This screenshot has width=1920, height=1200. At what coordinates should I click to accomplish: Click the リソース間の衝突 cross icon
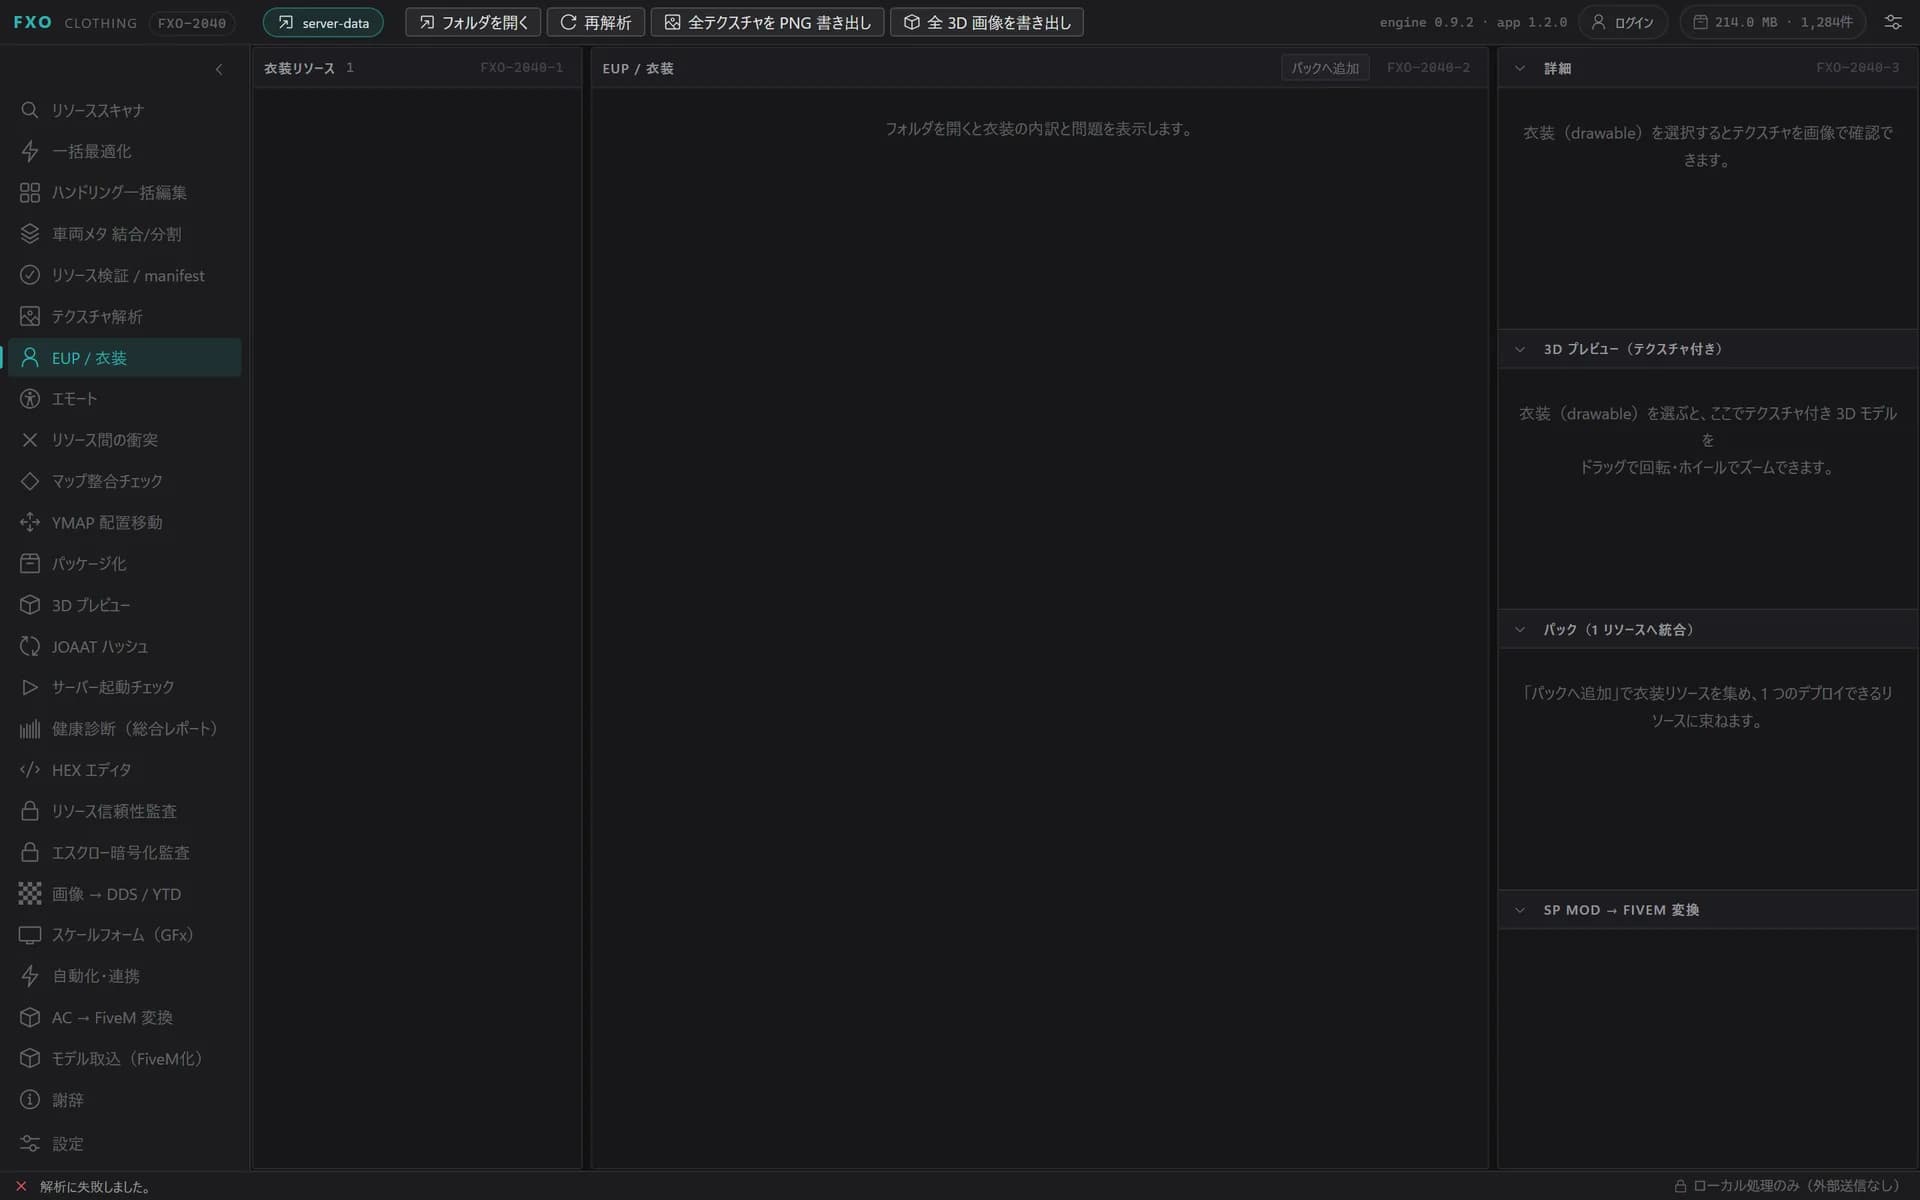pyautogui.click(x=30, y=440)
